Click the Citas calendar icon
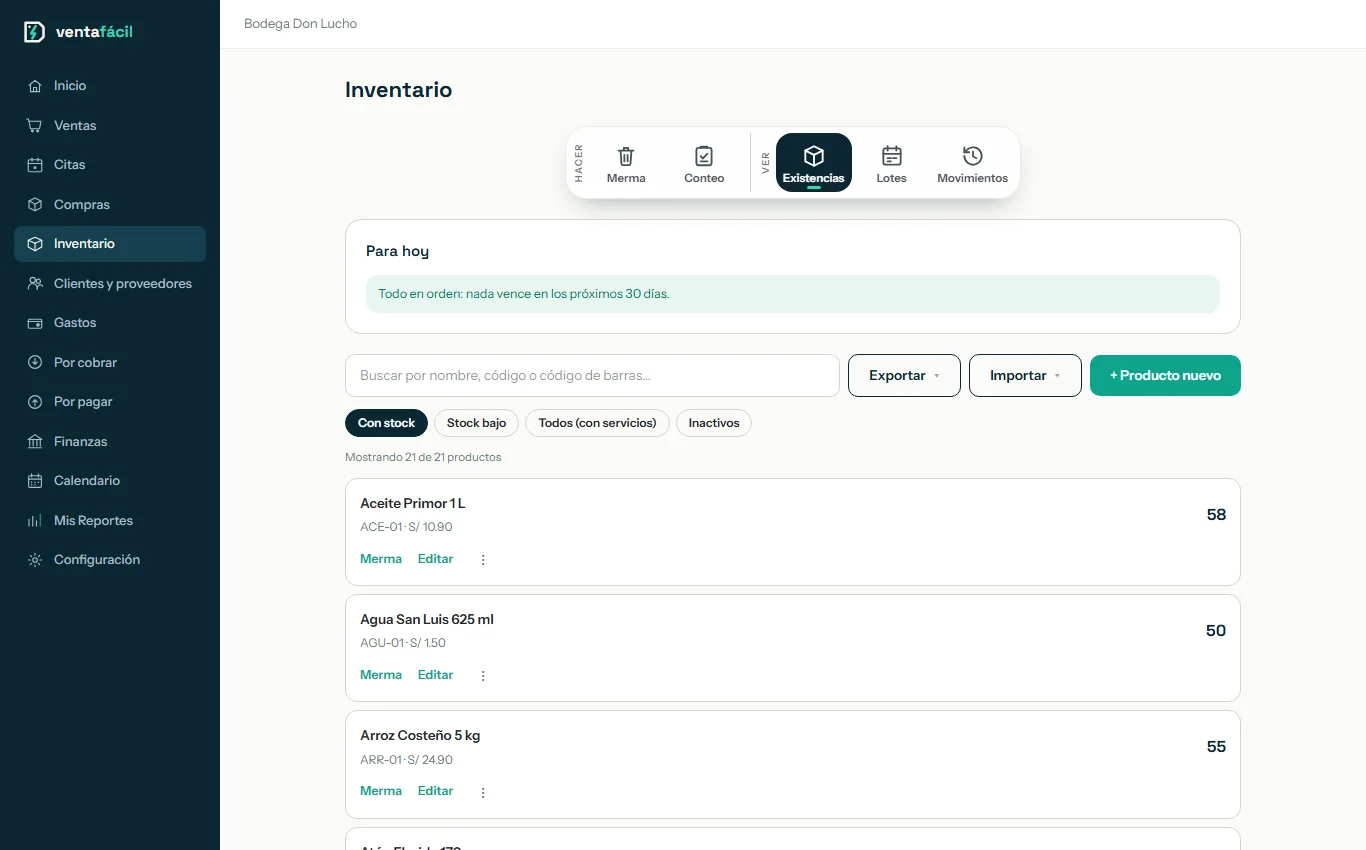This screenshot has height=850, width=1366. [x=35, y=165]
